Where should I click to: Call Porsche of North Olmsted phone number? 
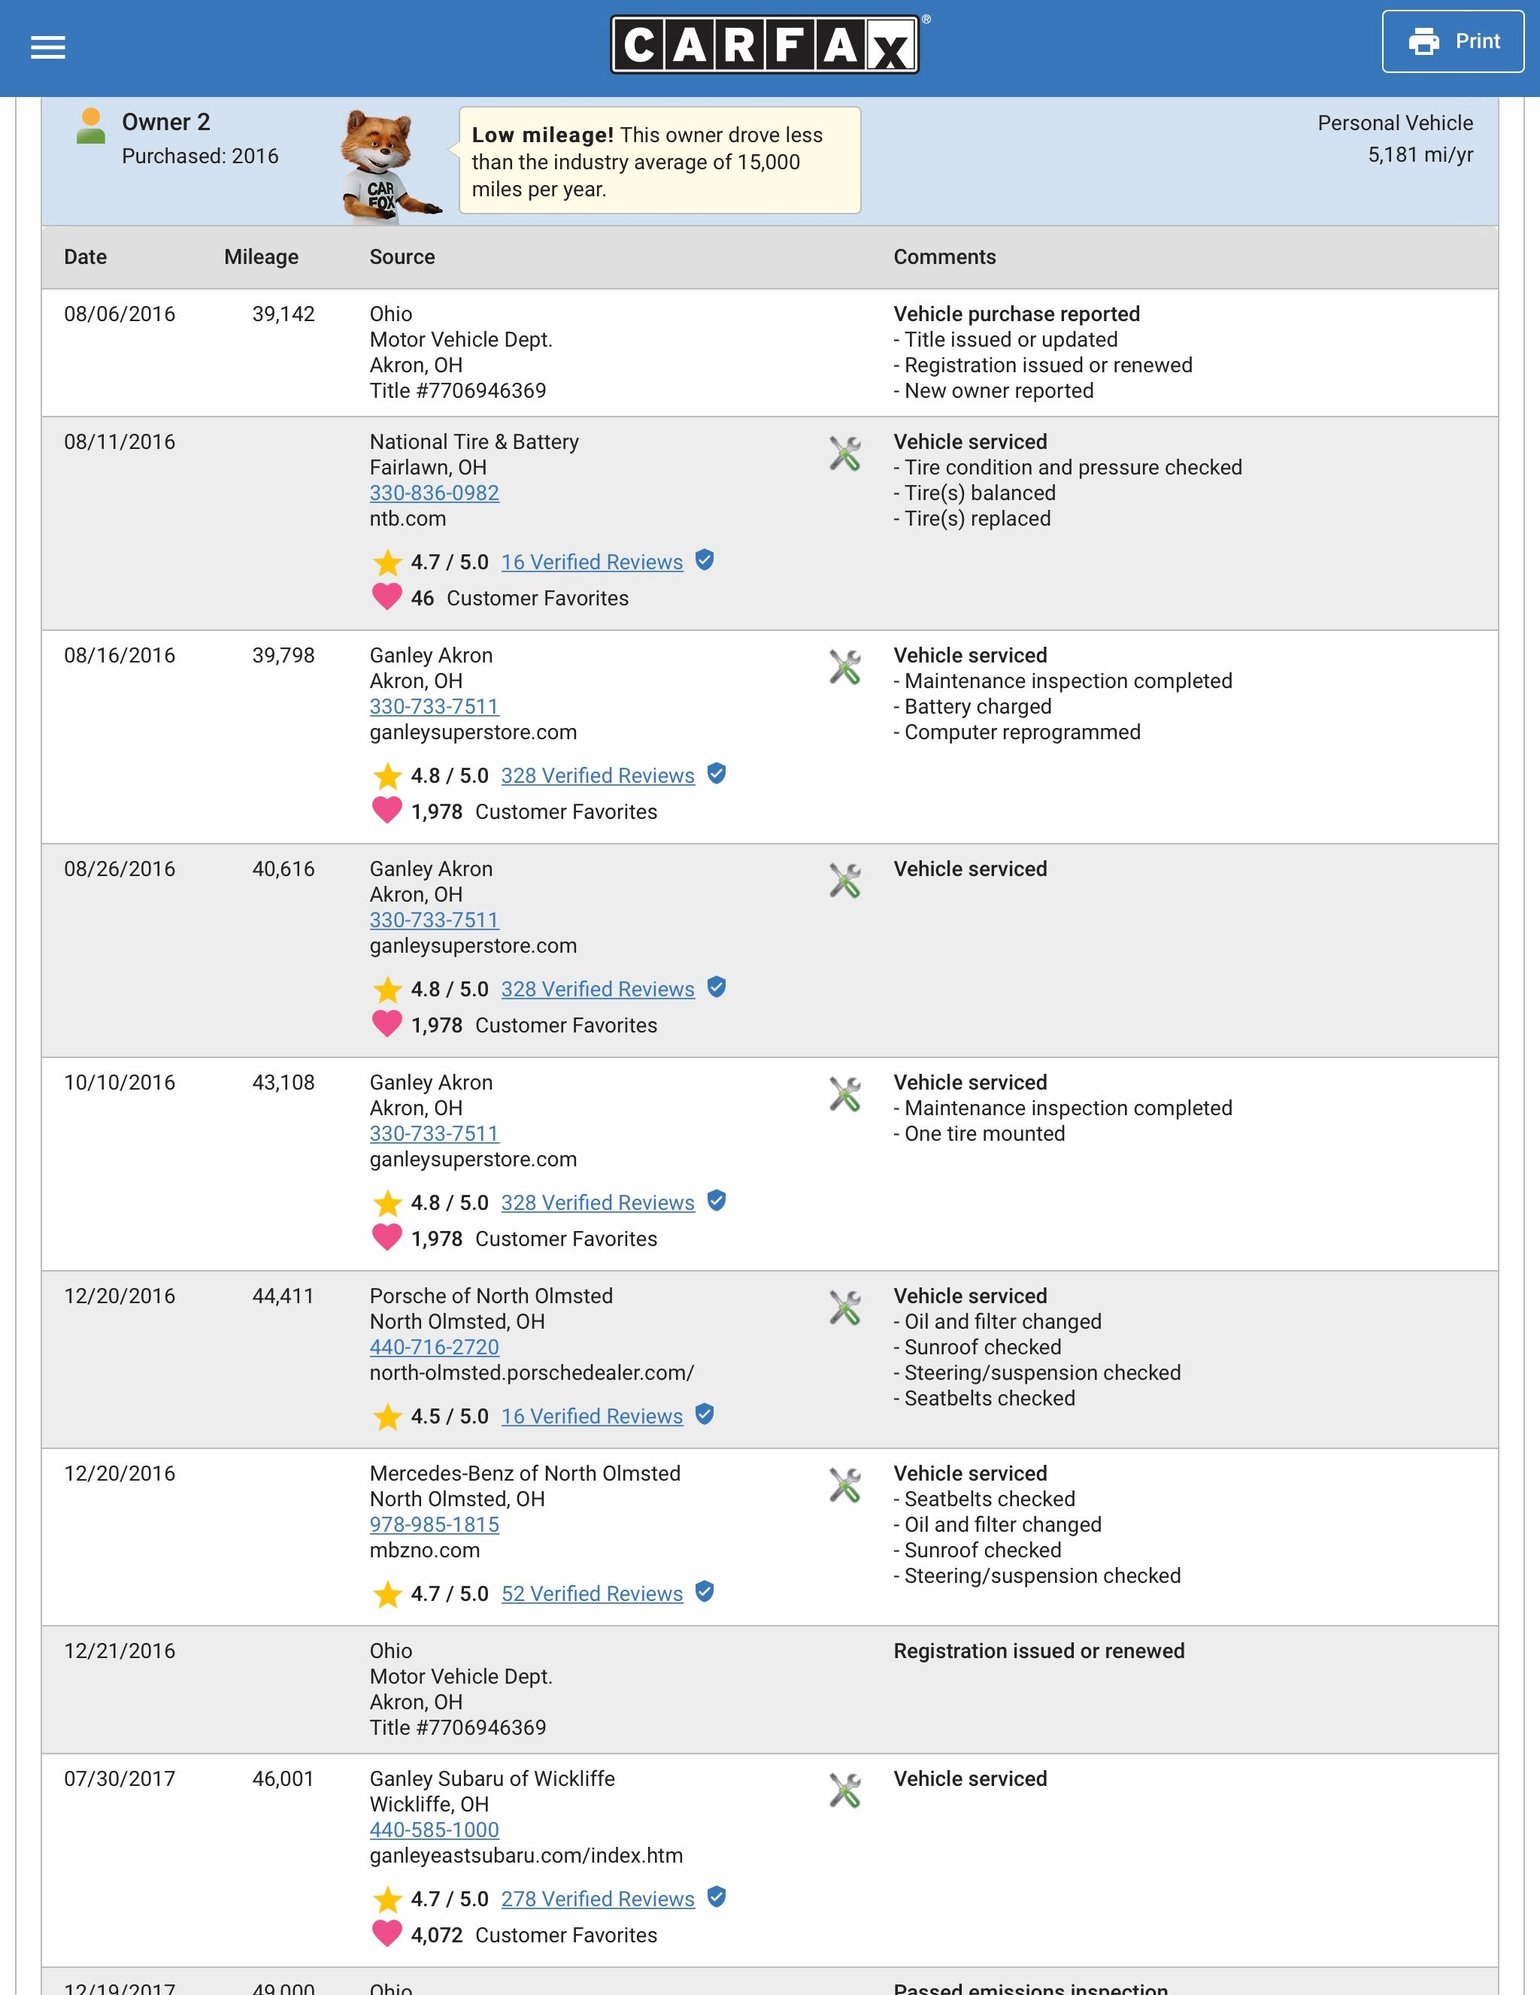click(434, 1347)
